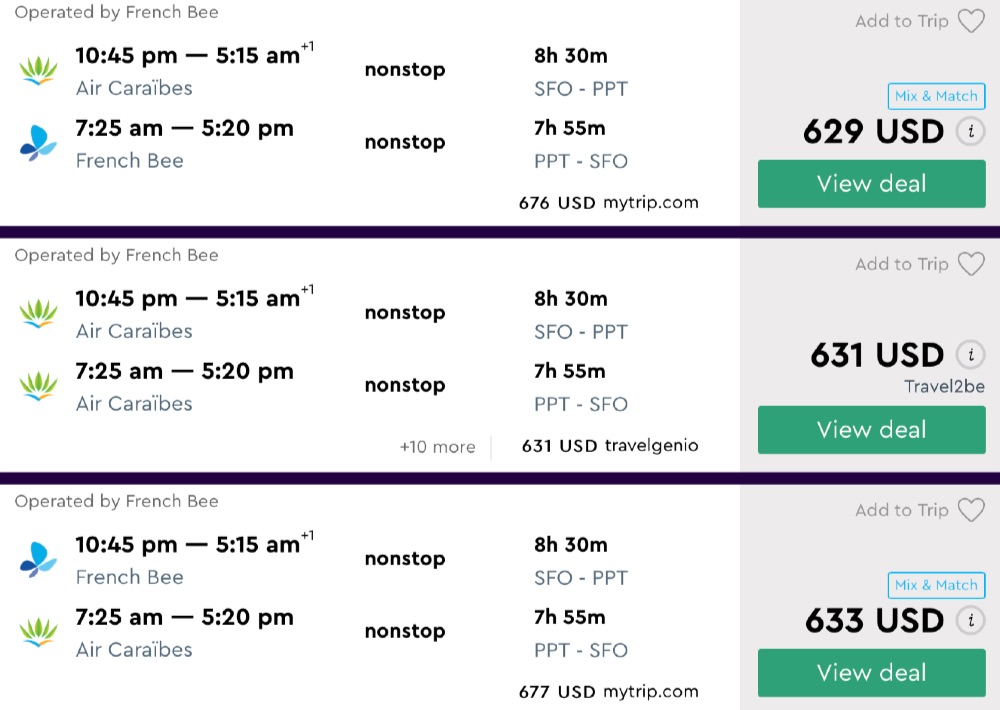Open the 676 USD mytrip.com offer
1000x710 pixels.
tap(608, 203)
